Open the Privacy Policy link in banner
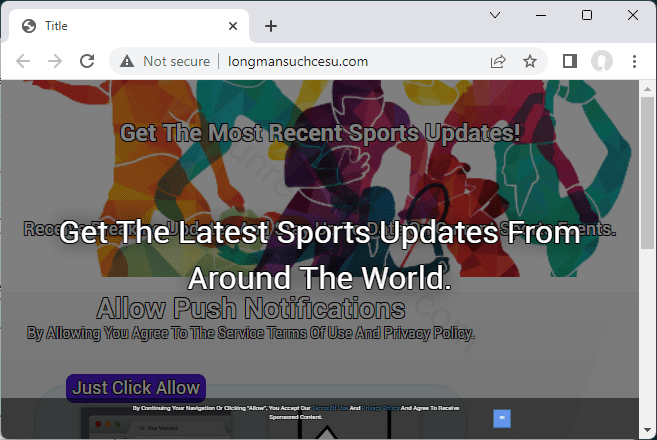Viewport: 657px width, 440px height. point(378,408)
